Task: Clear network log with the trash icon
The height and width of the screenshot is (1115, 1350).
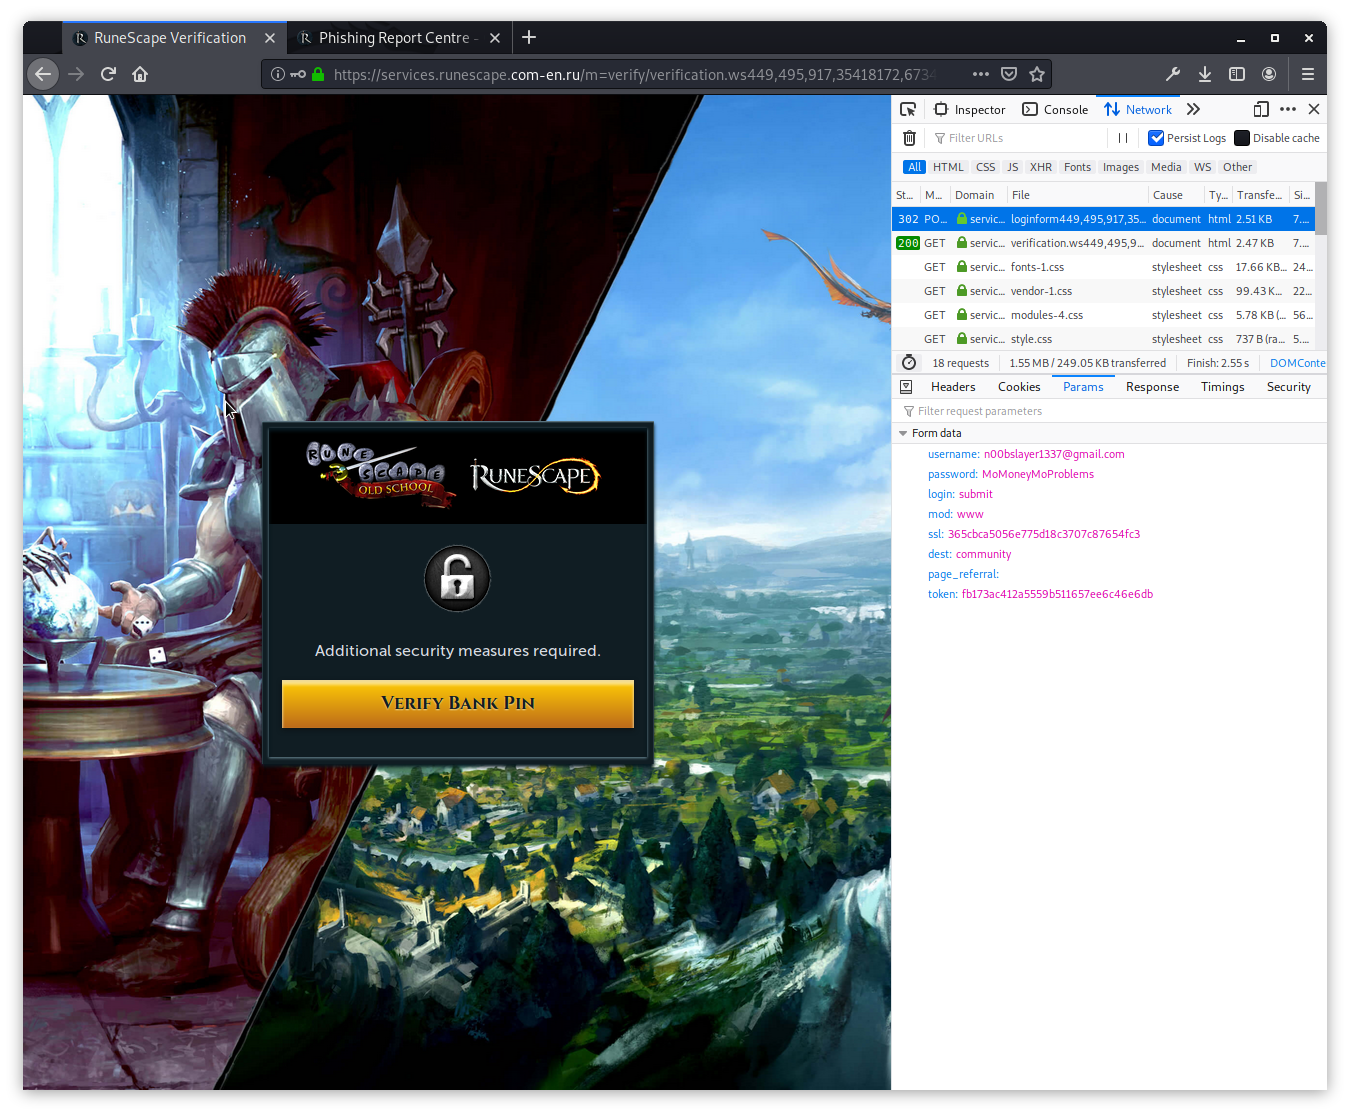Action: tap(909, 138)
